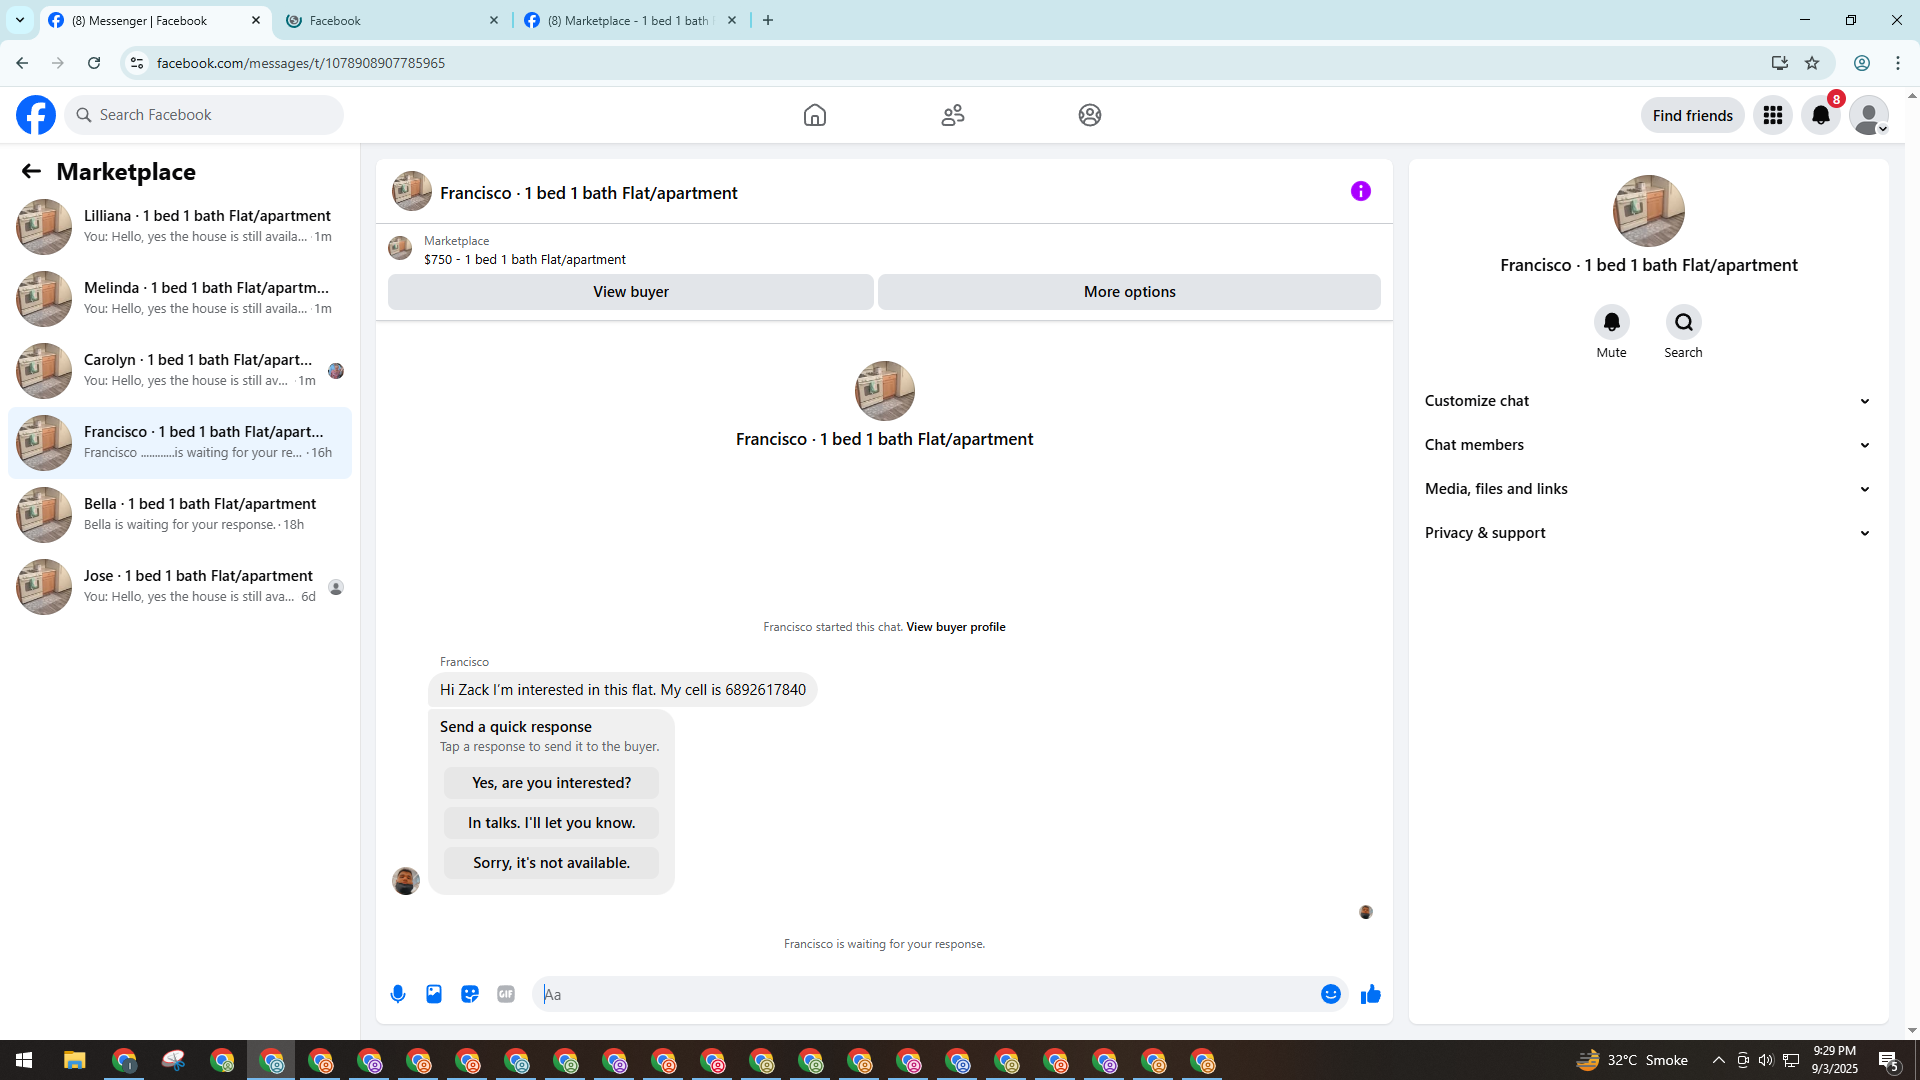
Task: Open the Facebook apps menu grid
Action: point(1773,115)
